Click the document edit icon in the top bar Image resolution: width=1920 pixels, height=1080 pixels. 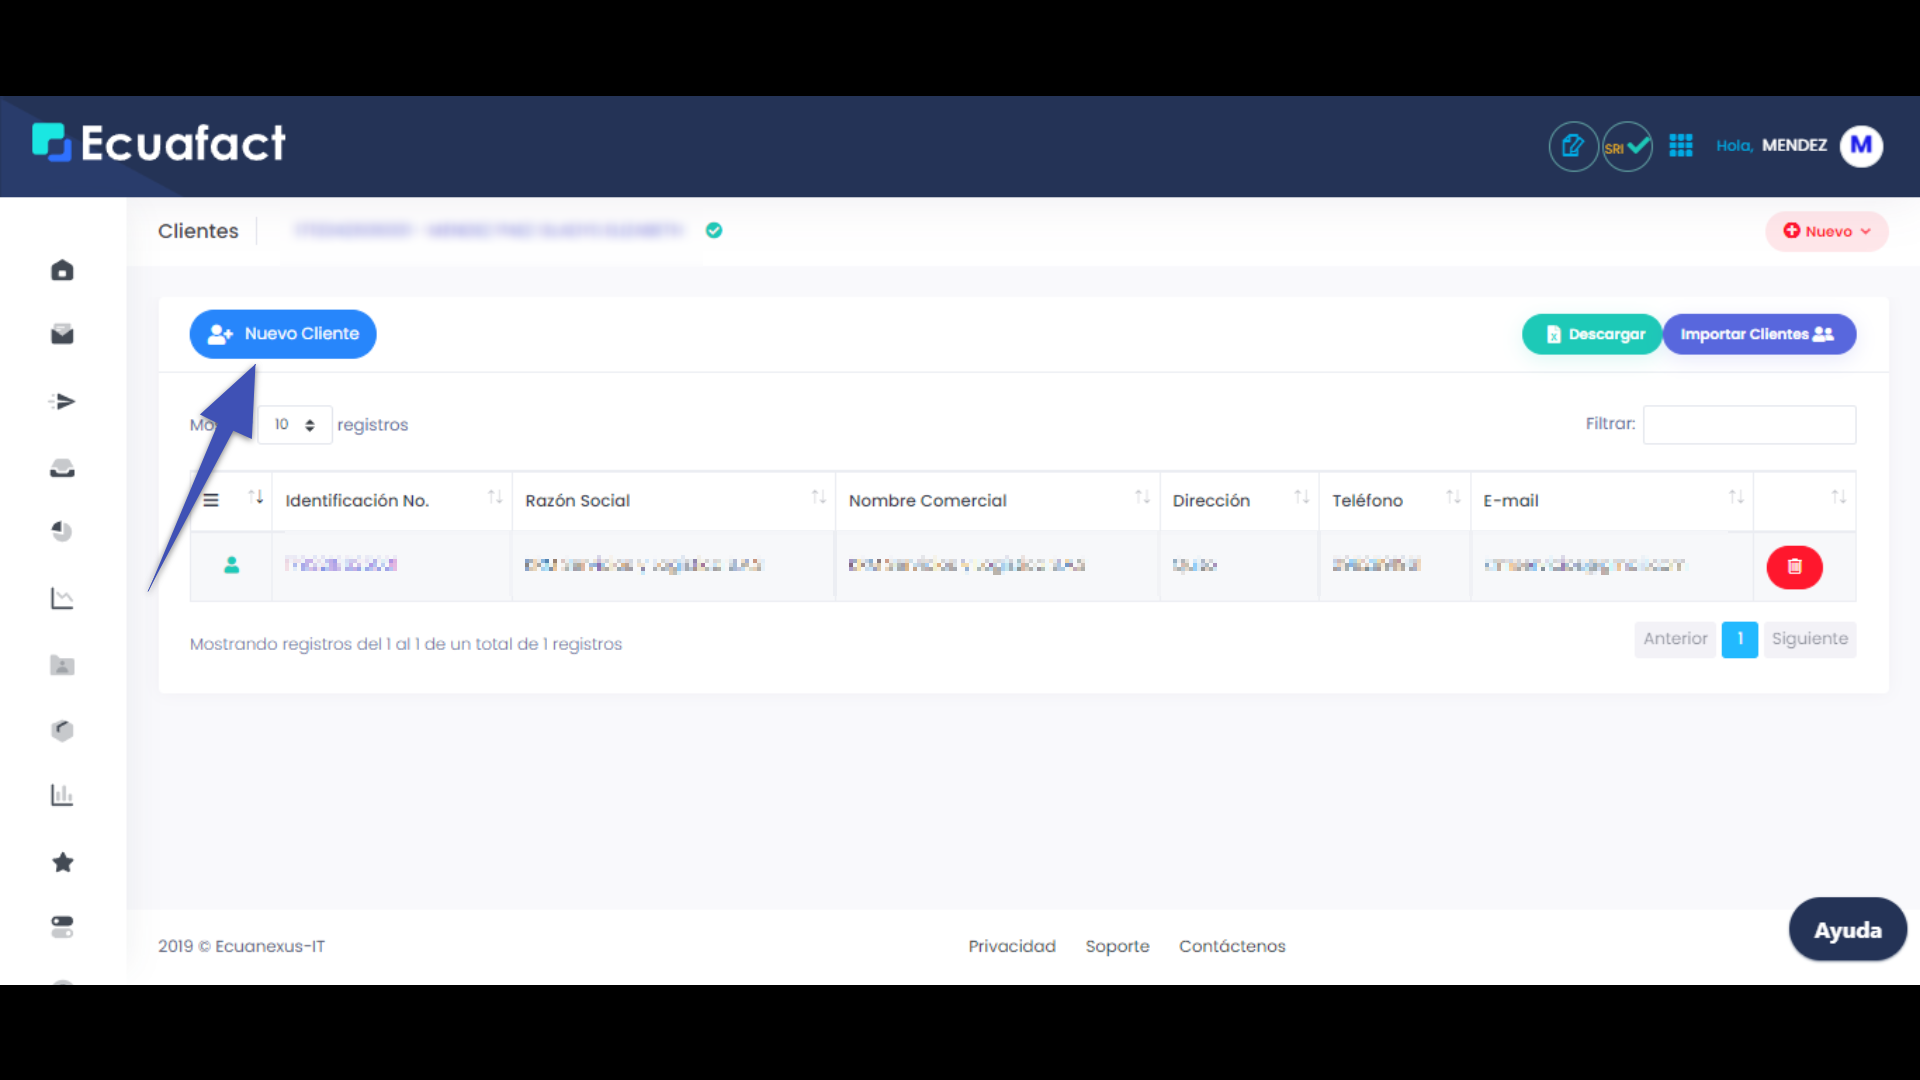click(x=1573, y=146)
